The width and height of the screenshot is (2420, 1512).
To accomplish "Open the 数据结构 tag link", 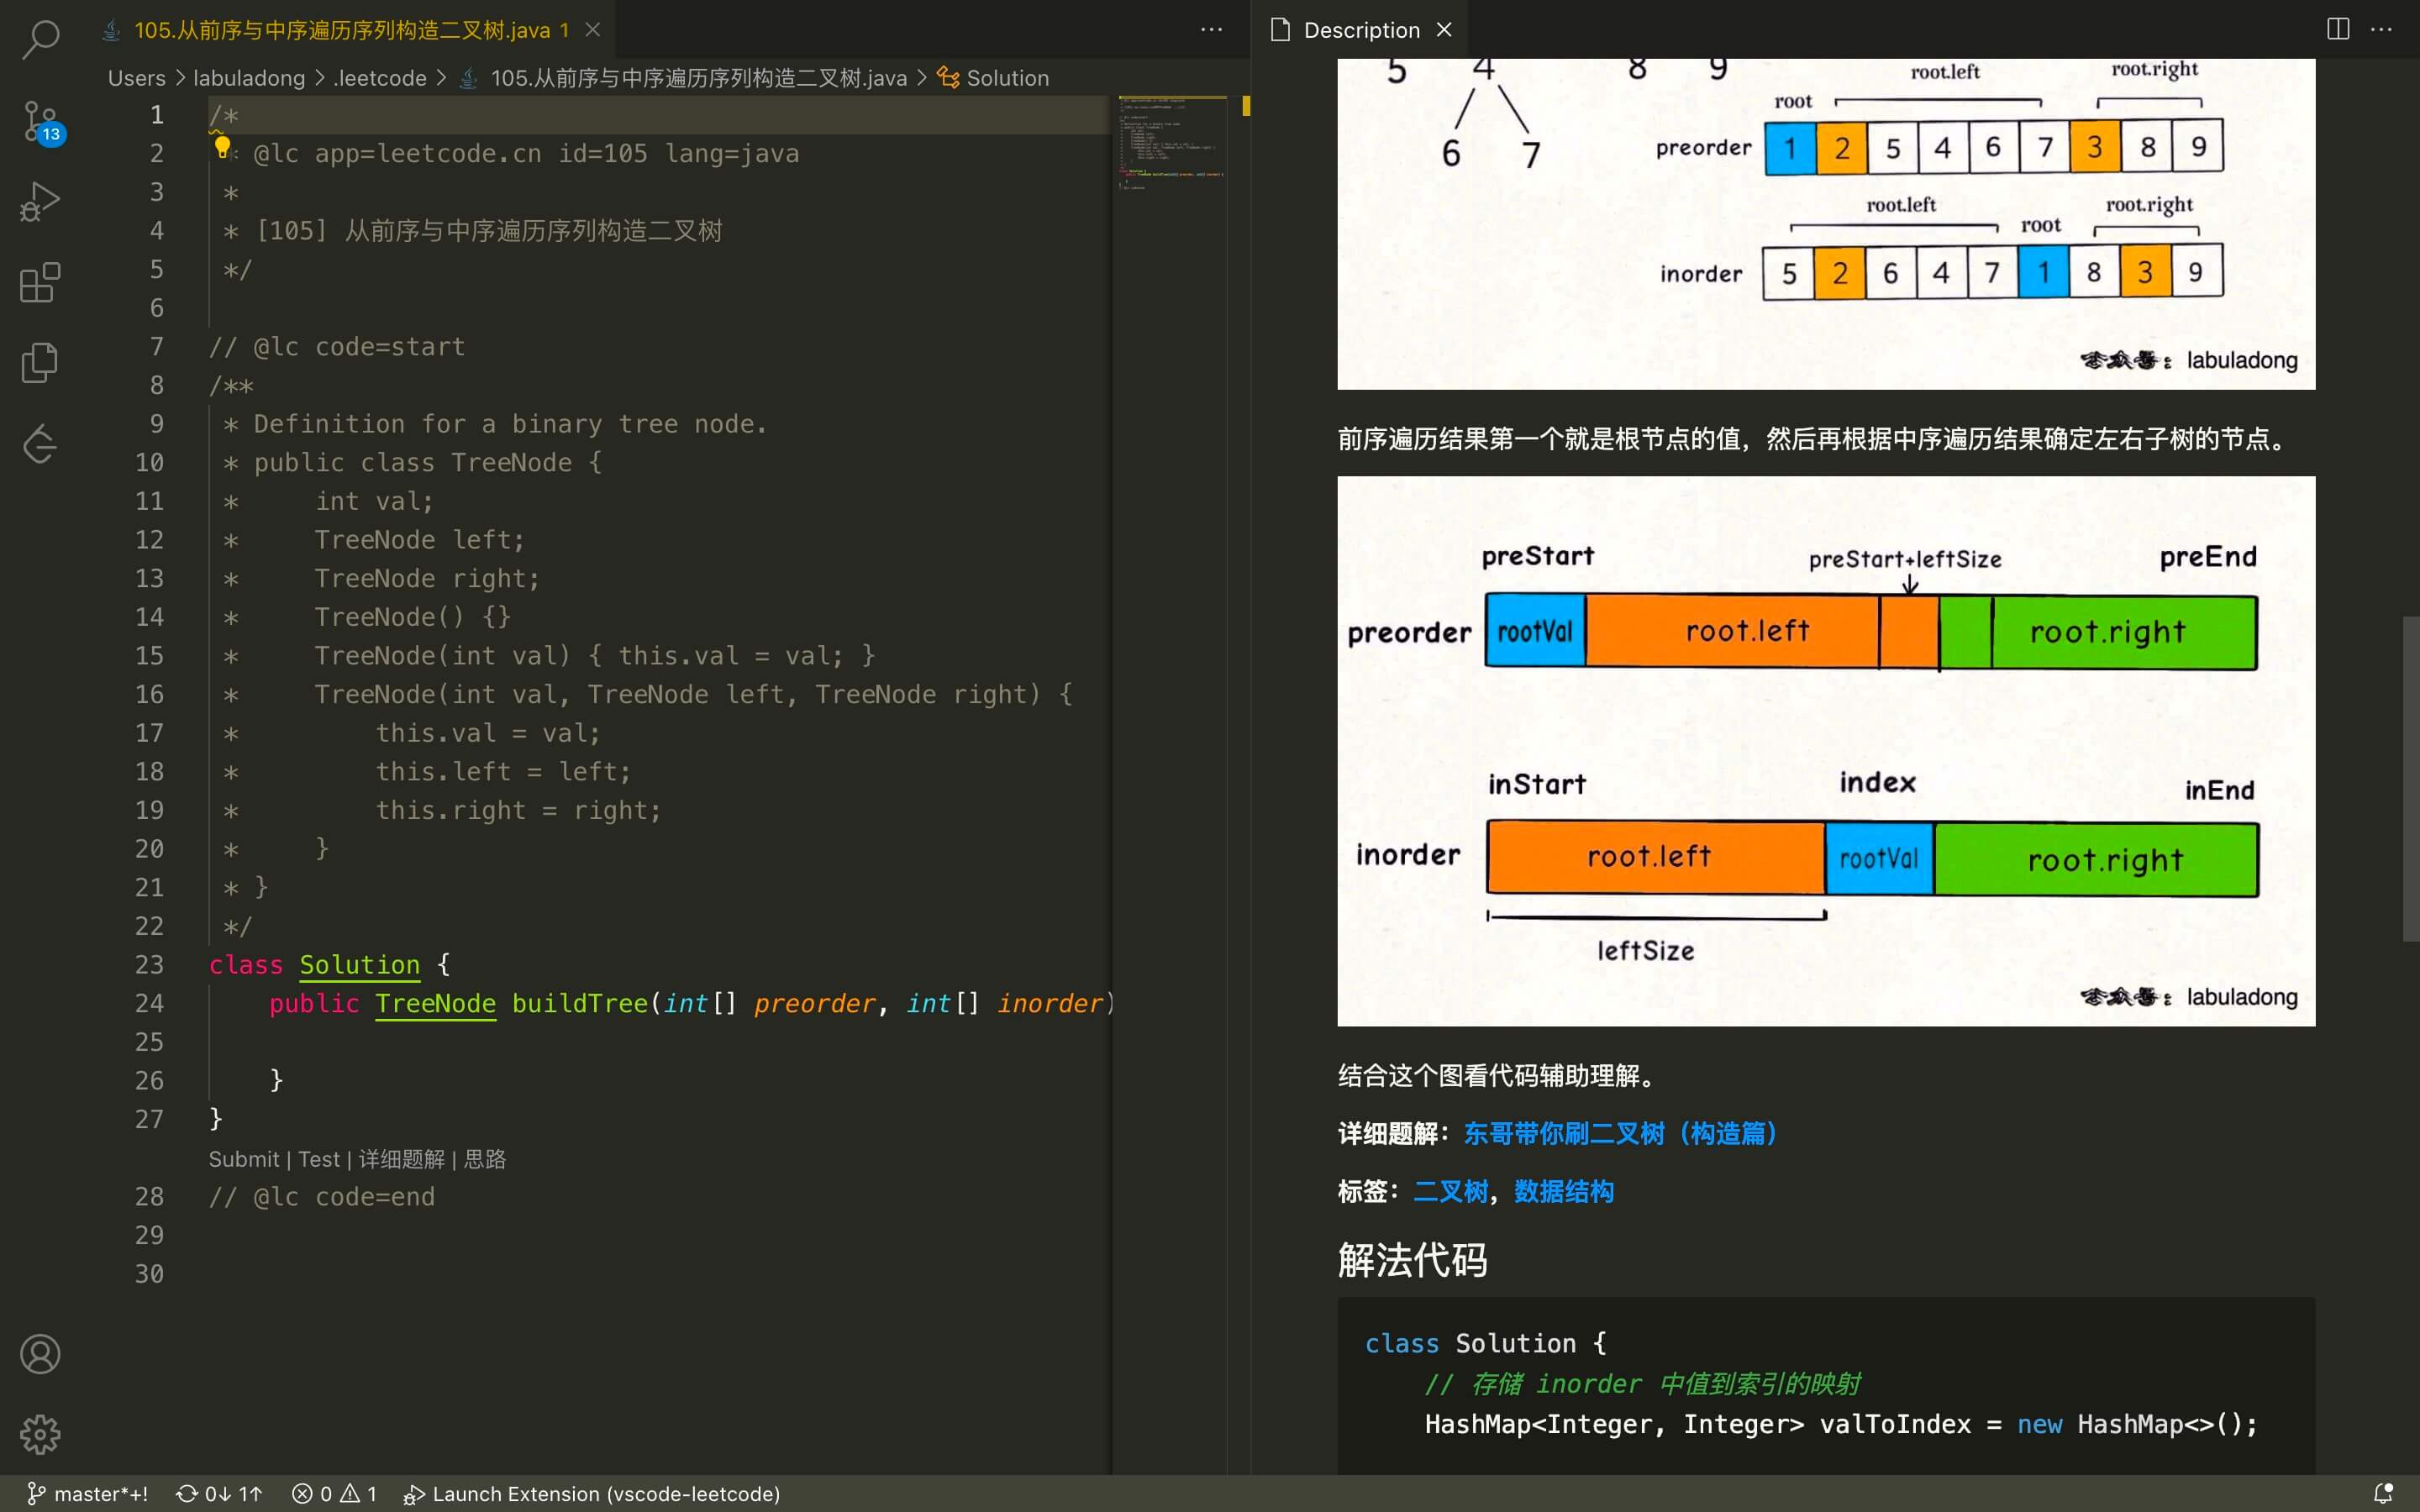I will [1563, 1191].
